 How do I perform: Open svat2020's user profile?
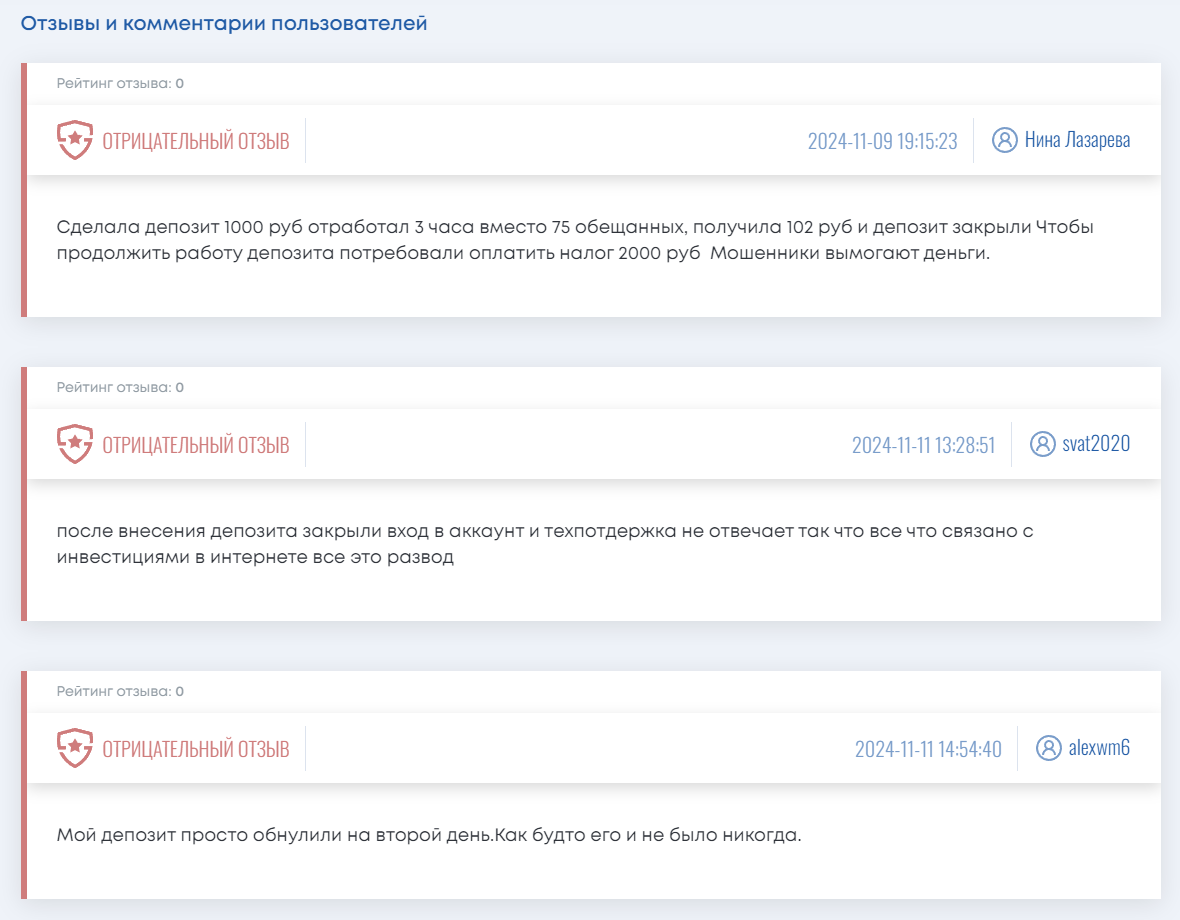point(1097,444)
